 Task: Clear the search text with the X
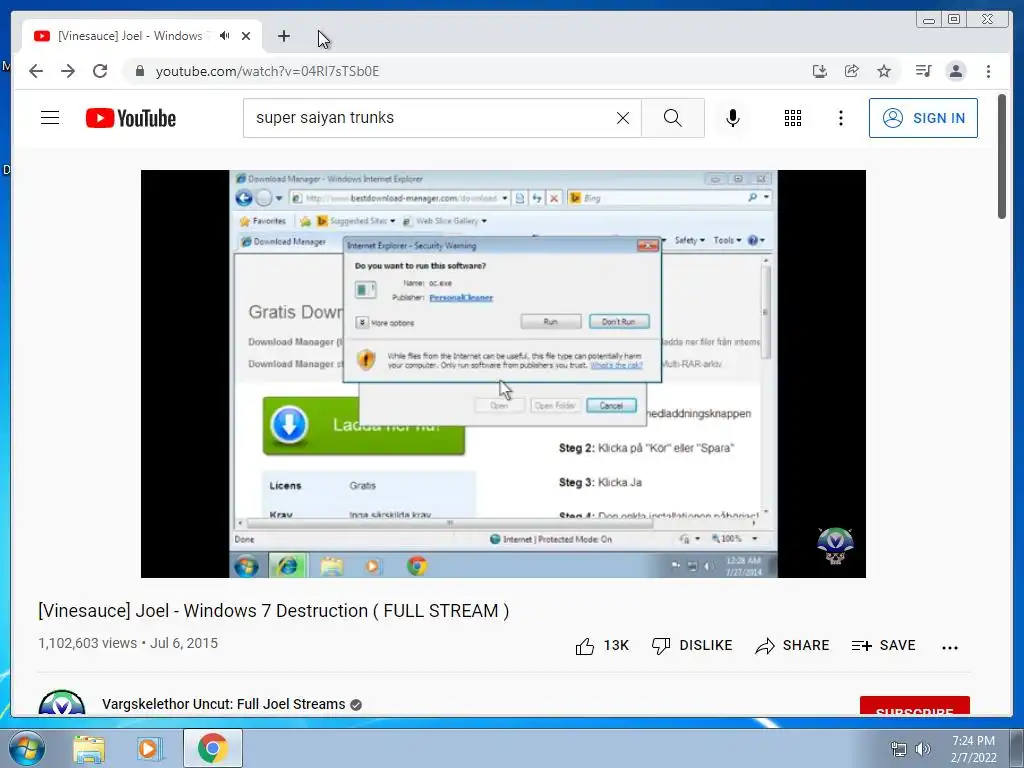[x=623, y=118]
